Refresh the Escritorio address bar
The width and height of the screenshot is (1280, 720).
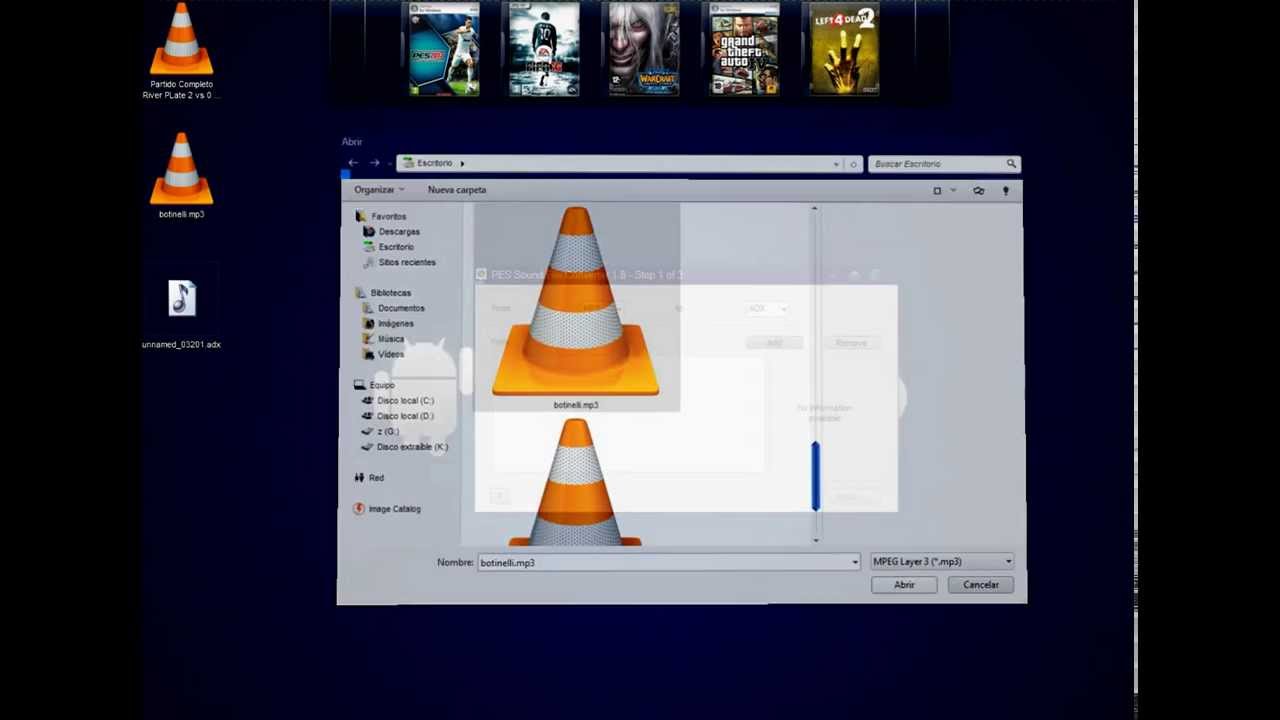pos(853,164)
